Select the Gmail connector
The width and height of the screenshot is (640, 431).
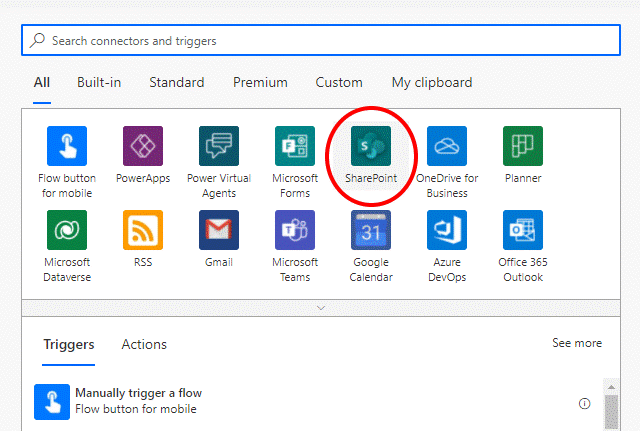point(219,230)
